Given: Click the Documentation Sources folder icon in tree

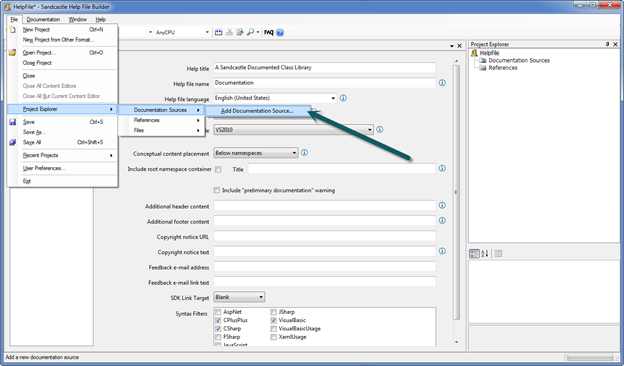Looking at the screenshot, I should [483, 60].
